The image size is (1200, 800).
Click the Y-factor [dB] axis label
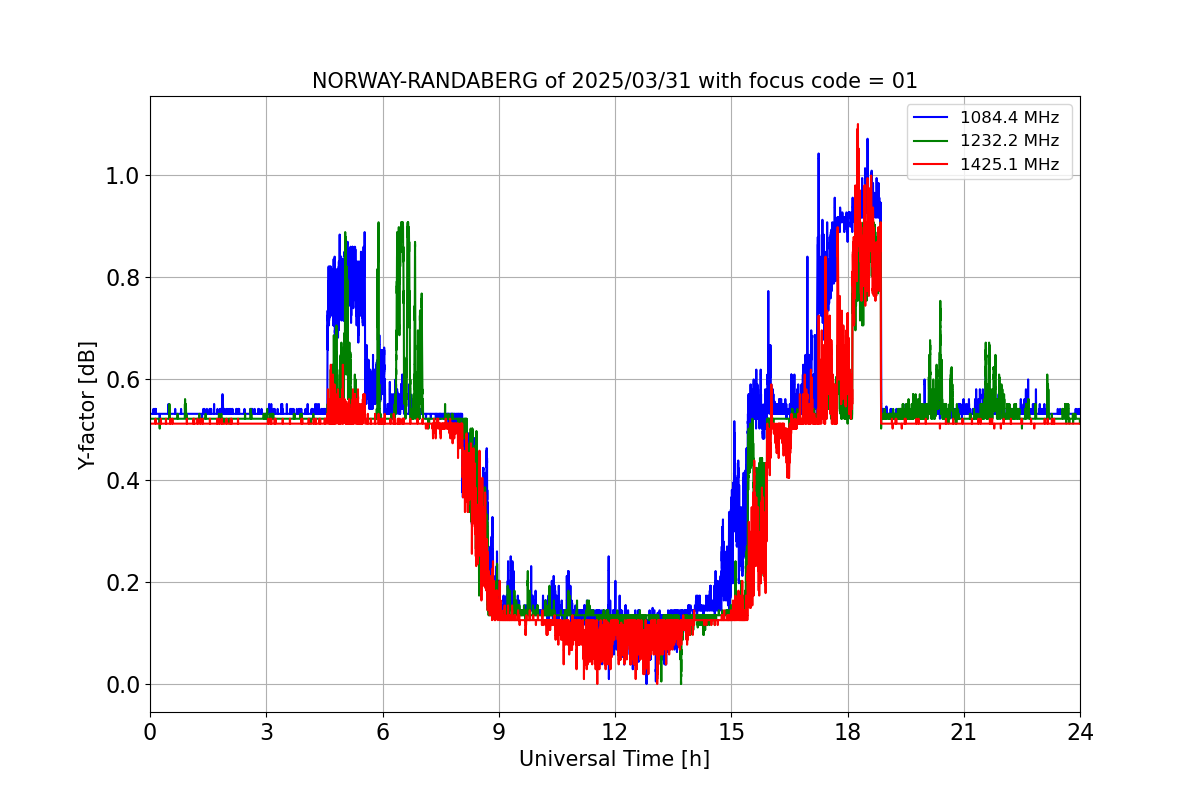pos(88,405)
